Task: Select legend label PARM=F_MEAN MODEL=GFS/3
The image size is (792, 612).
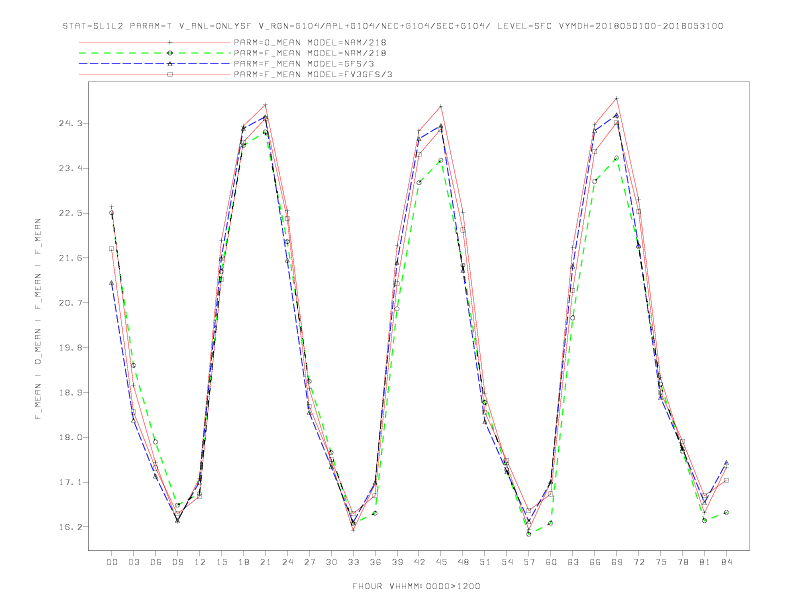Action: [304, 64]
